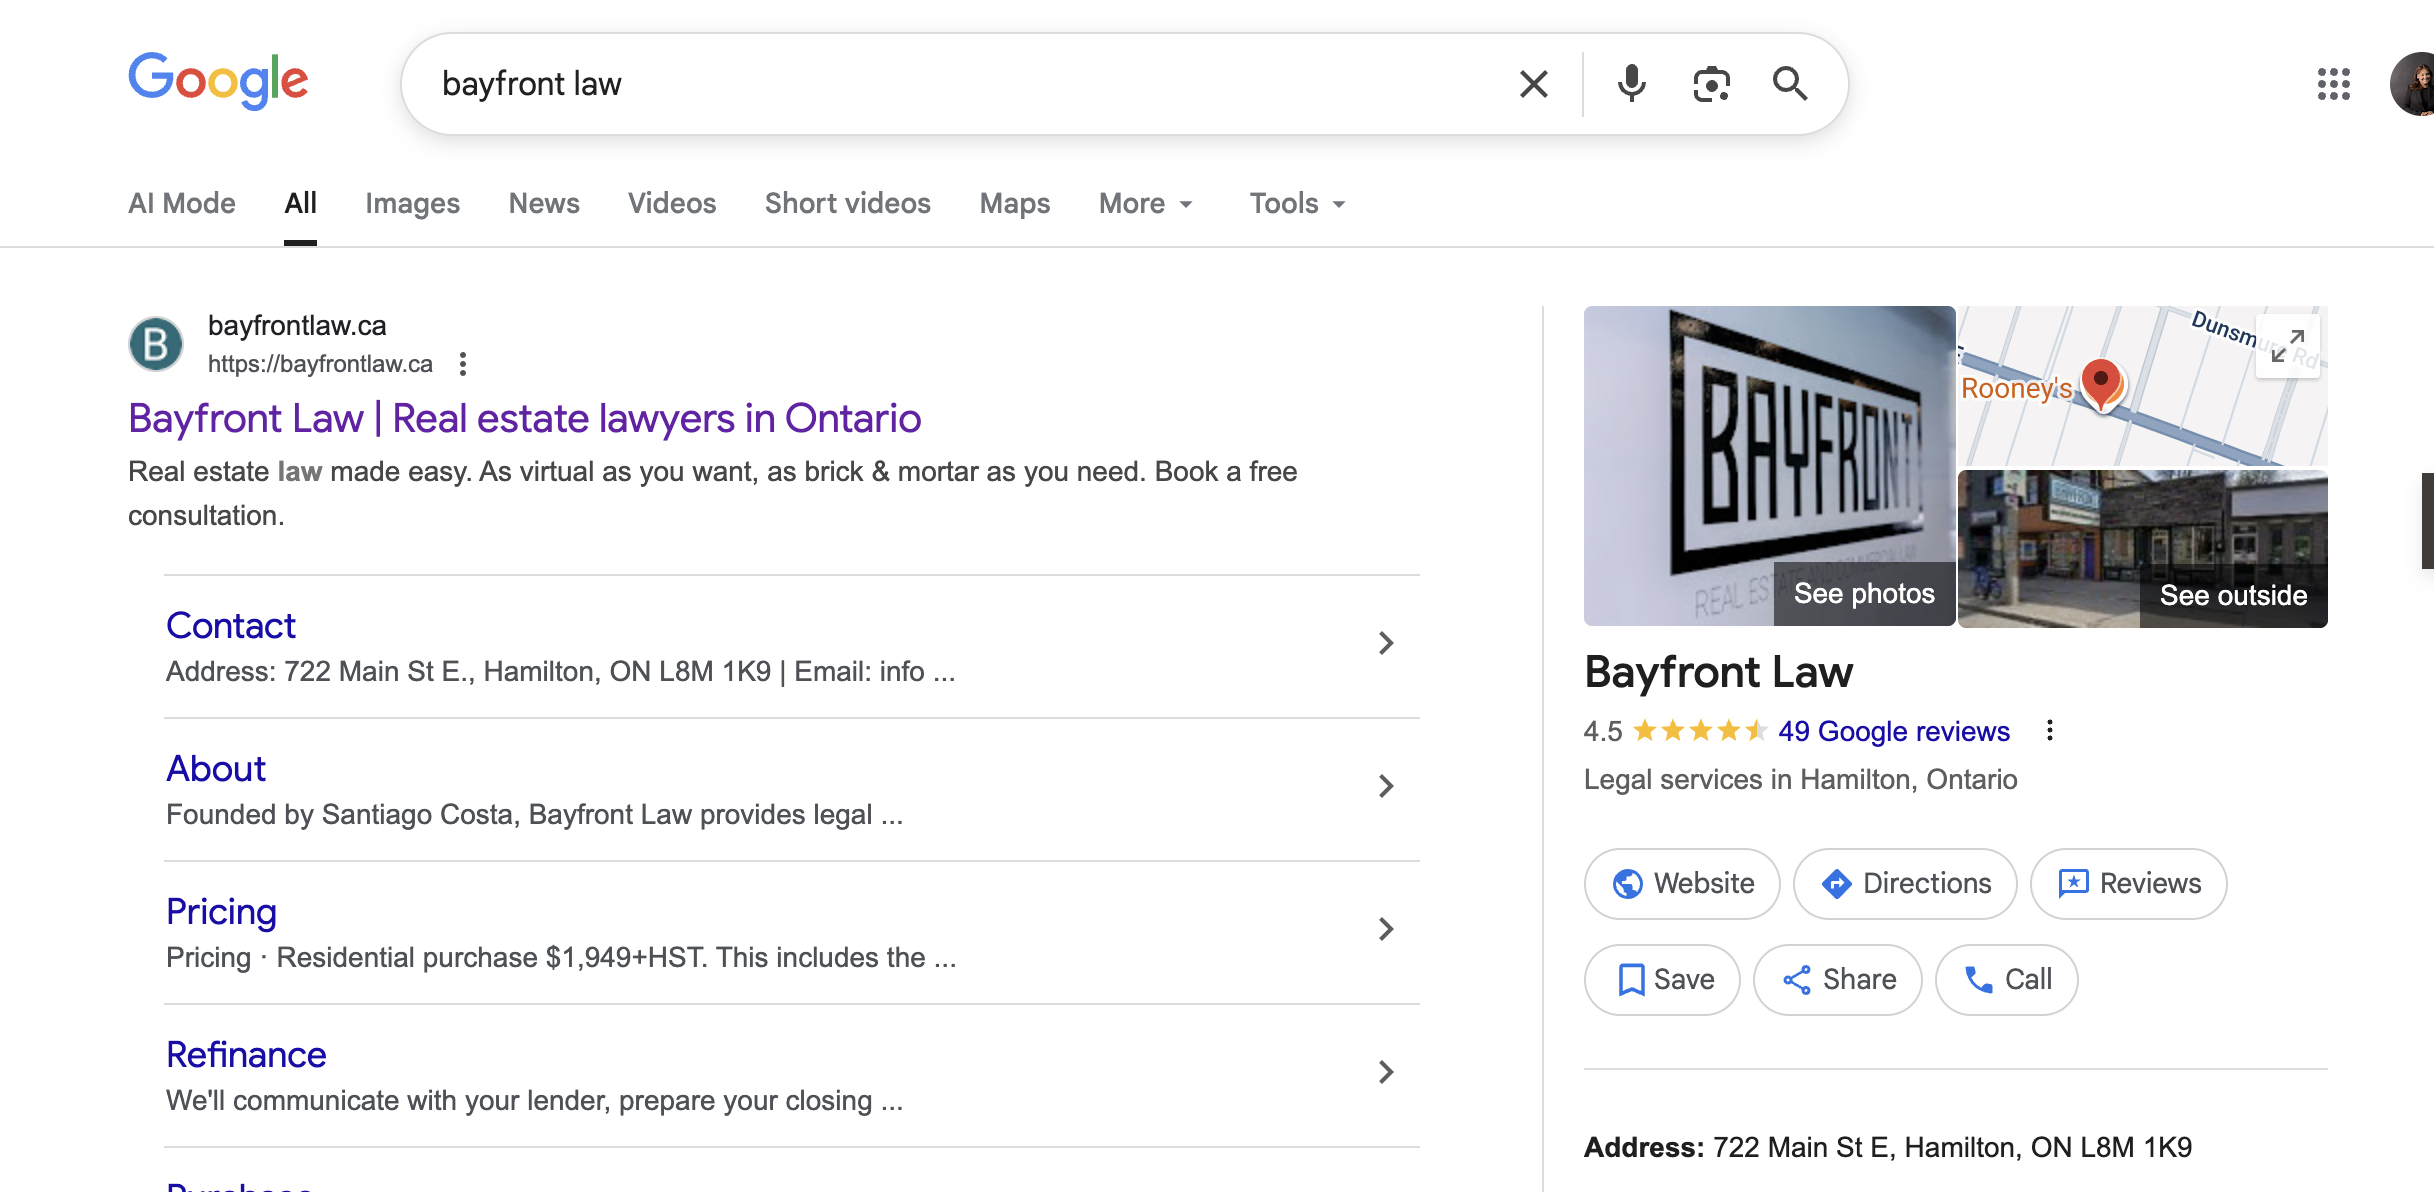The height and width of the screenshot is (1192, 2434).
Task: Switch to the Maps tab
Action: coord(1014,204)
